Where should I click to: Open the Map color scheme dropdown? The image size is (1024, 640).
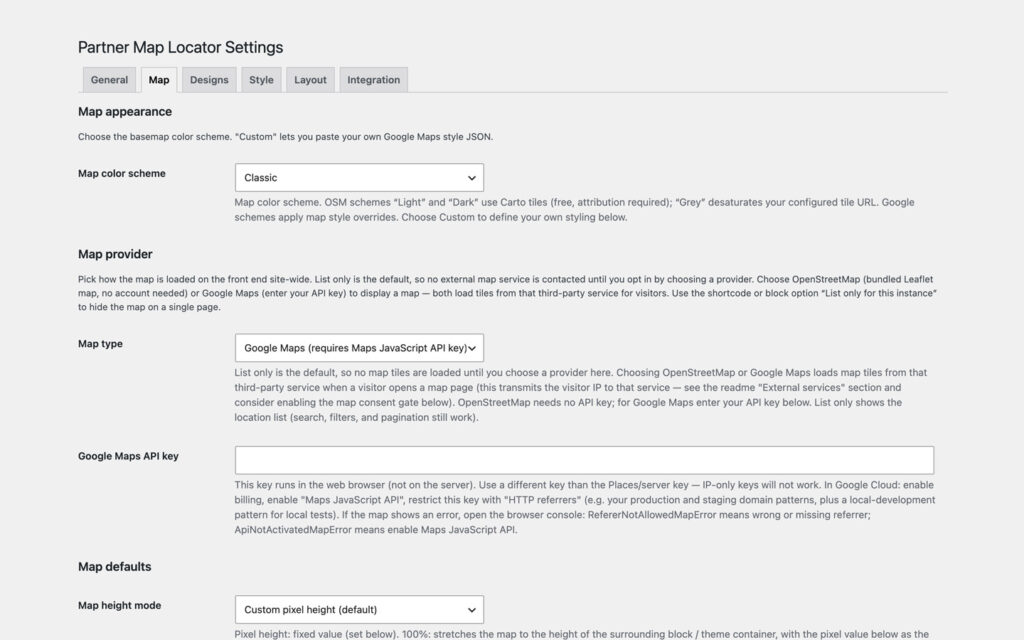tap(359, 178)
